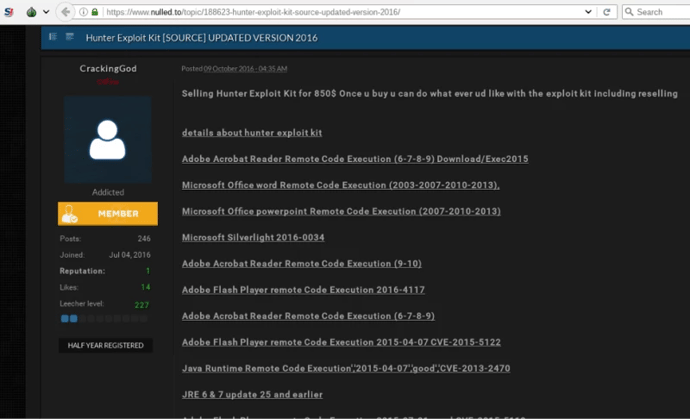Click the leecher level progress bar

tap(104, 318)
